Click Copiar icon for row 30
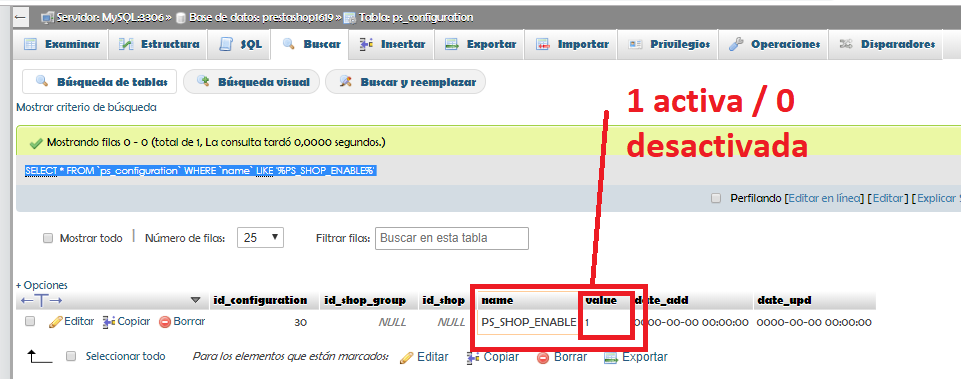 click(126, 321)
